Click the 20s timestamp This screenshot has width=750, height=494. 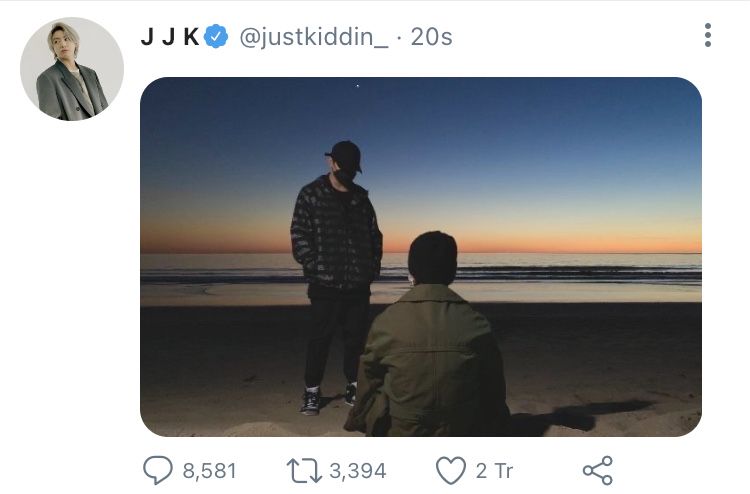431,37
